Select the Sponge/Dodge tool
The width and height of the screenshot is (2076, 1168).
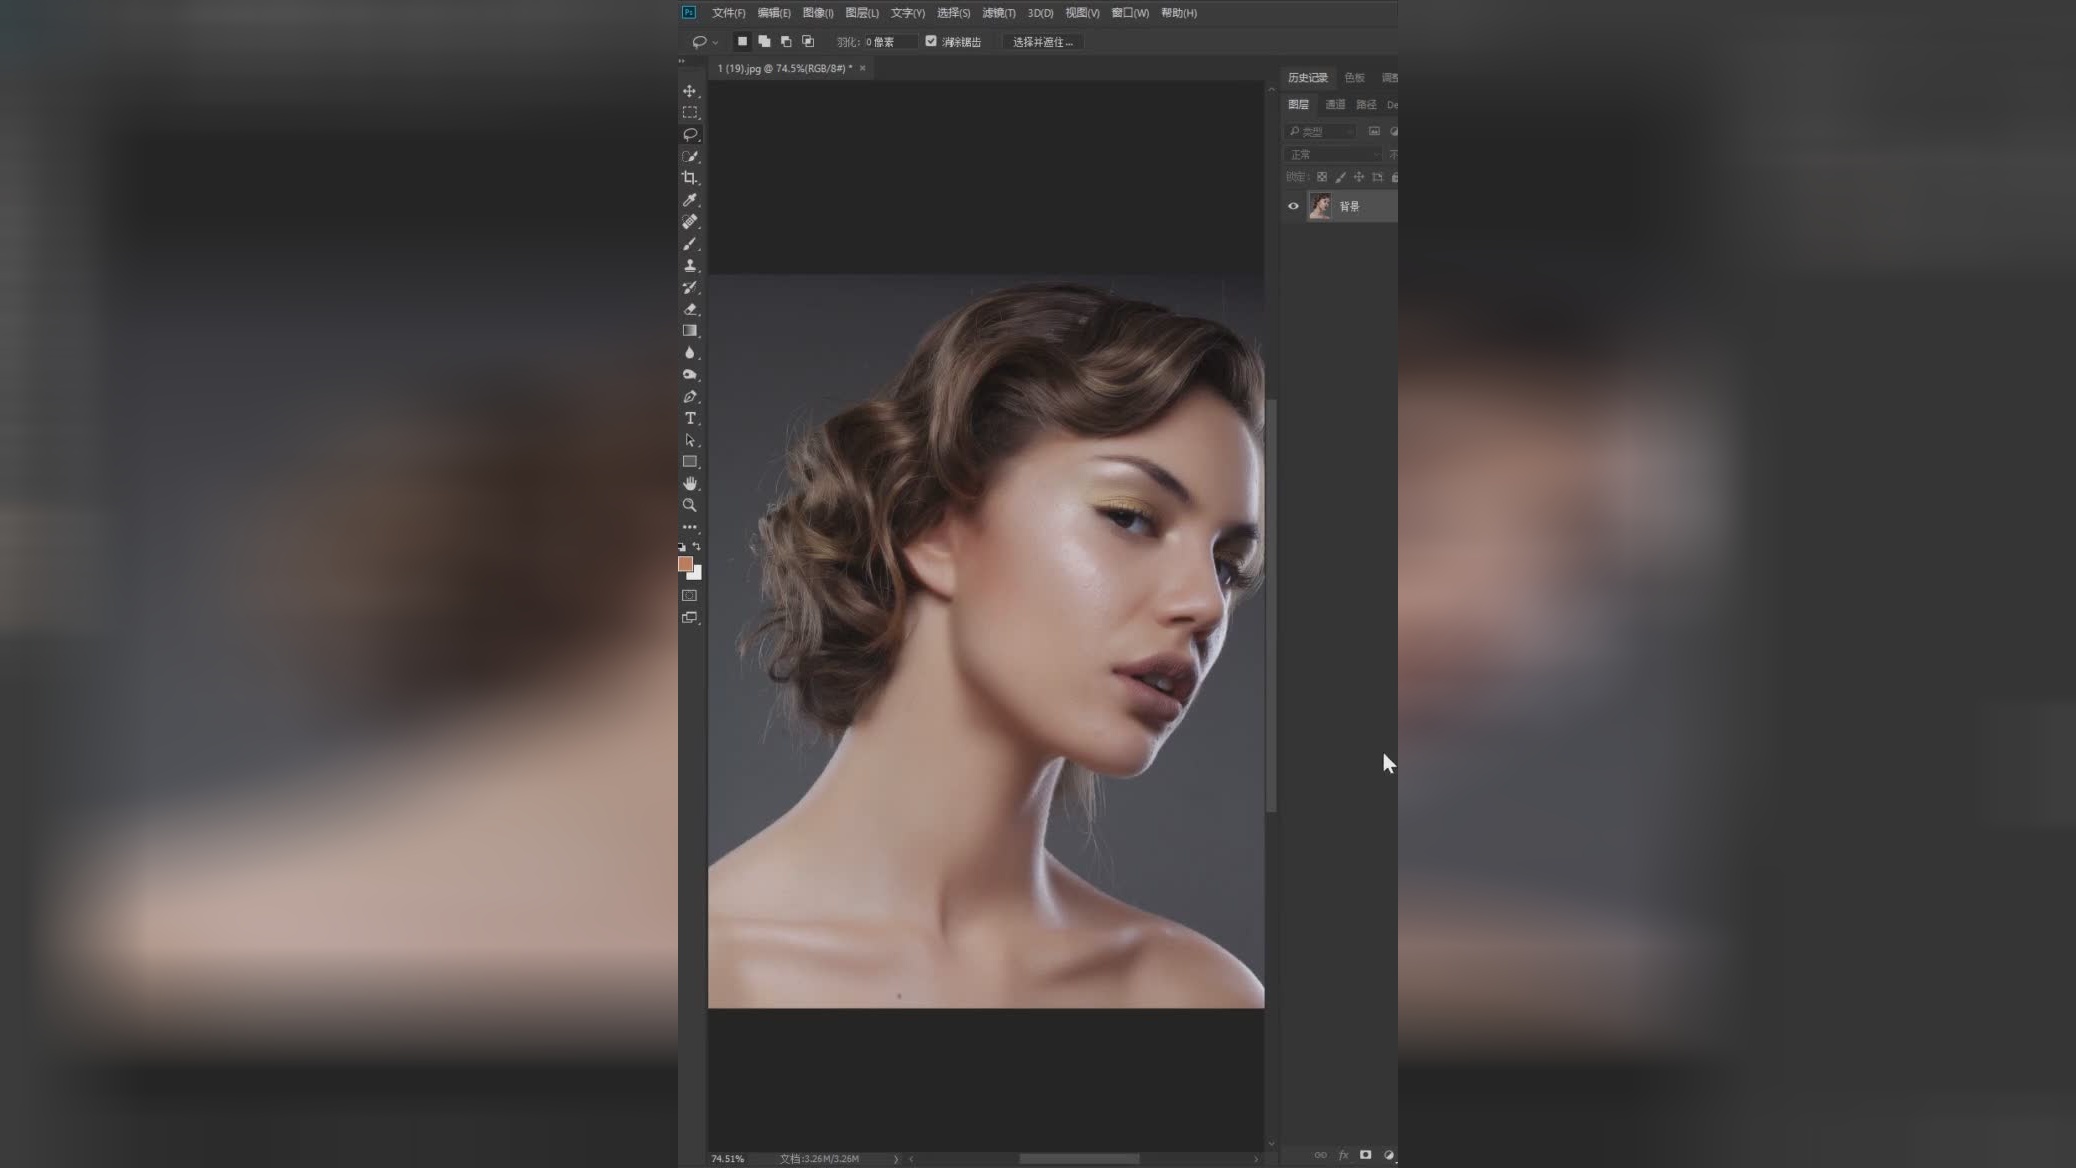pyautogui.click(x=690, y=375)
